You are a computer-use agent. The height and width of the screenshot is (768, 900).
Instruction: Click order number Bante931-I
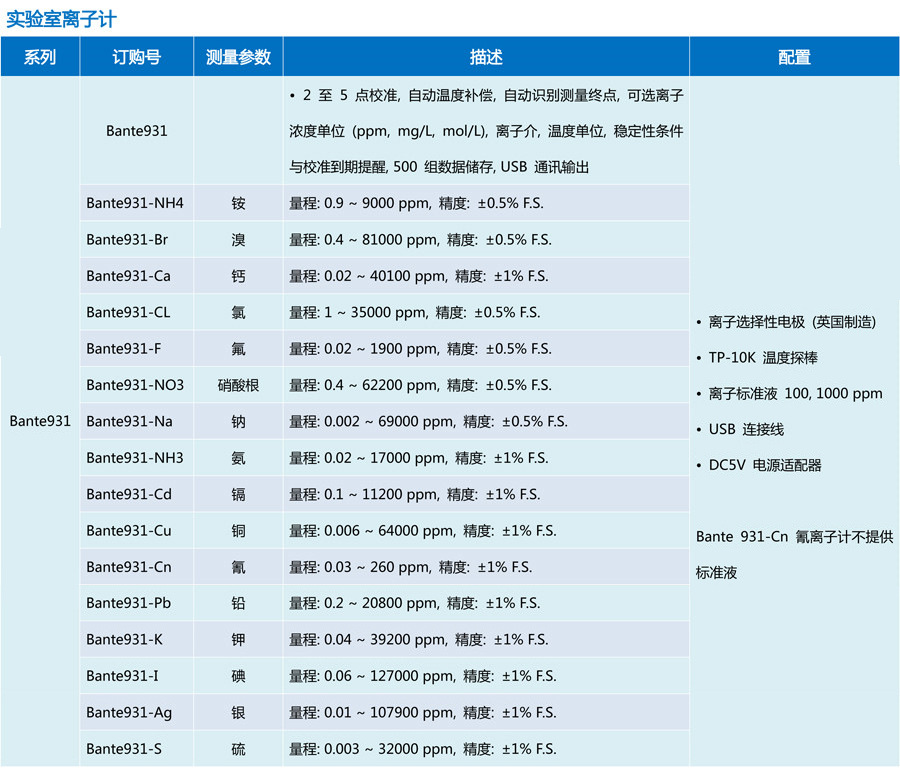click(x=122, y=676)
